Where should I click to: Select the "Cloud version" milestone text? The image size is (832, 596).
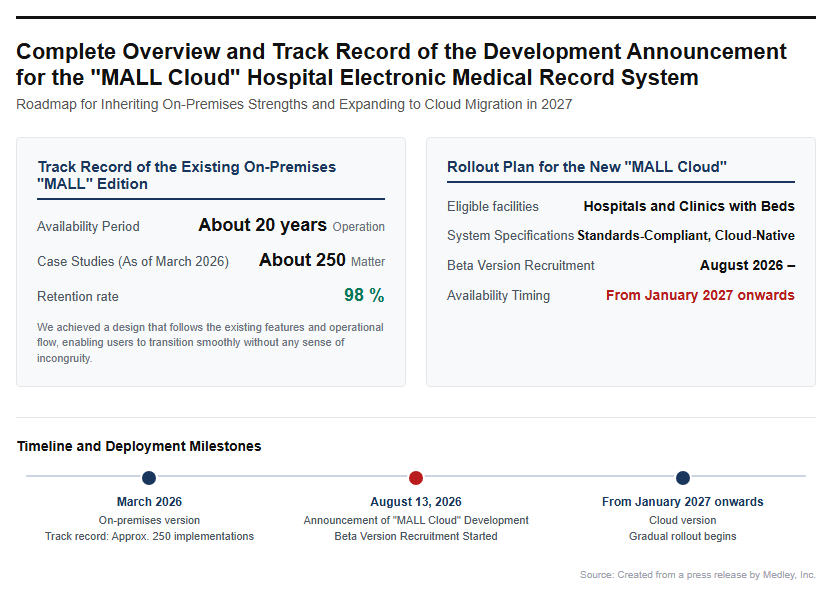(683, 520)
